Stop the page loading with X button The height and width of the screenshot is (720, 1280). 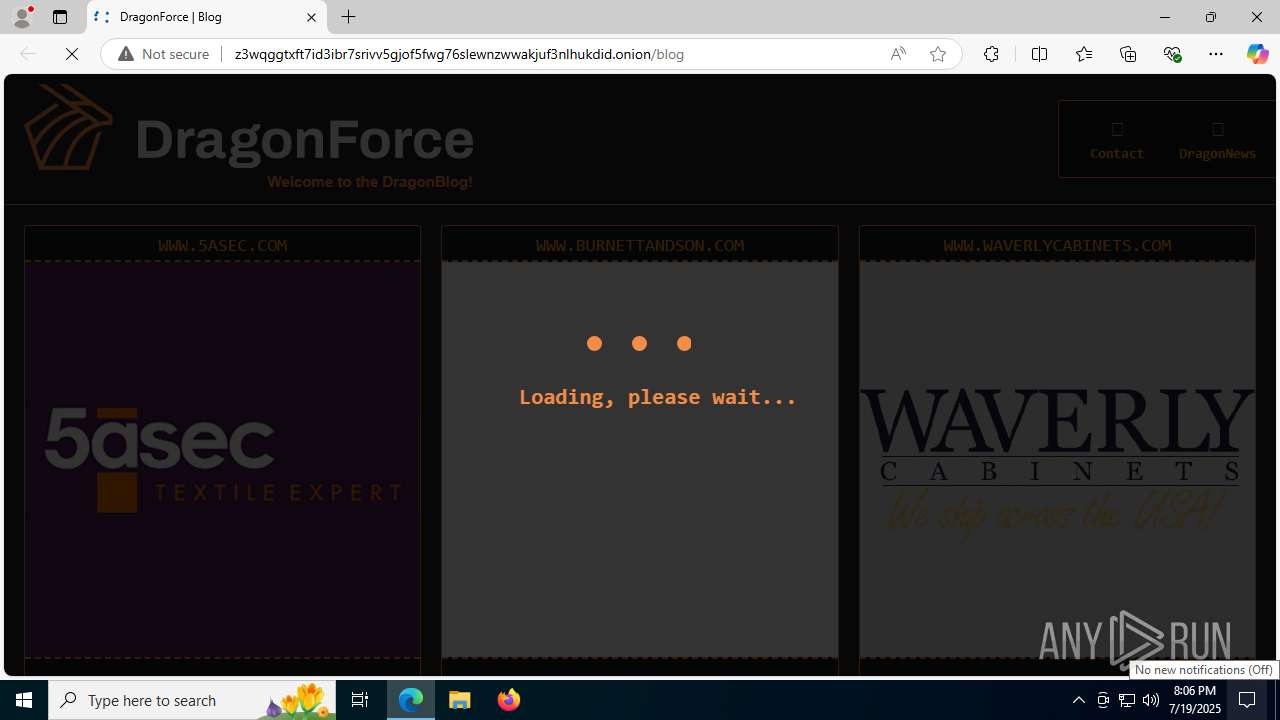(x=72, y=54)
